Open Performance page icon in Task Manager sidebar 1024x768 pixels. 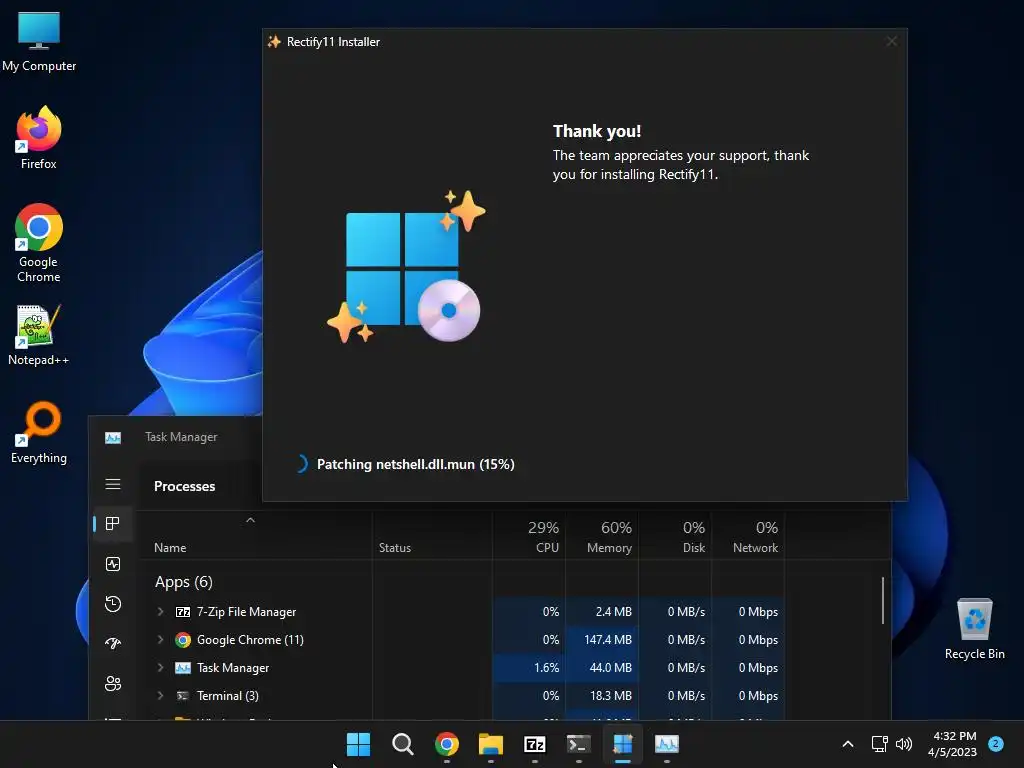point(113,564)
